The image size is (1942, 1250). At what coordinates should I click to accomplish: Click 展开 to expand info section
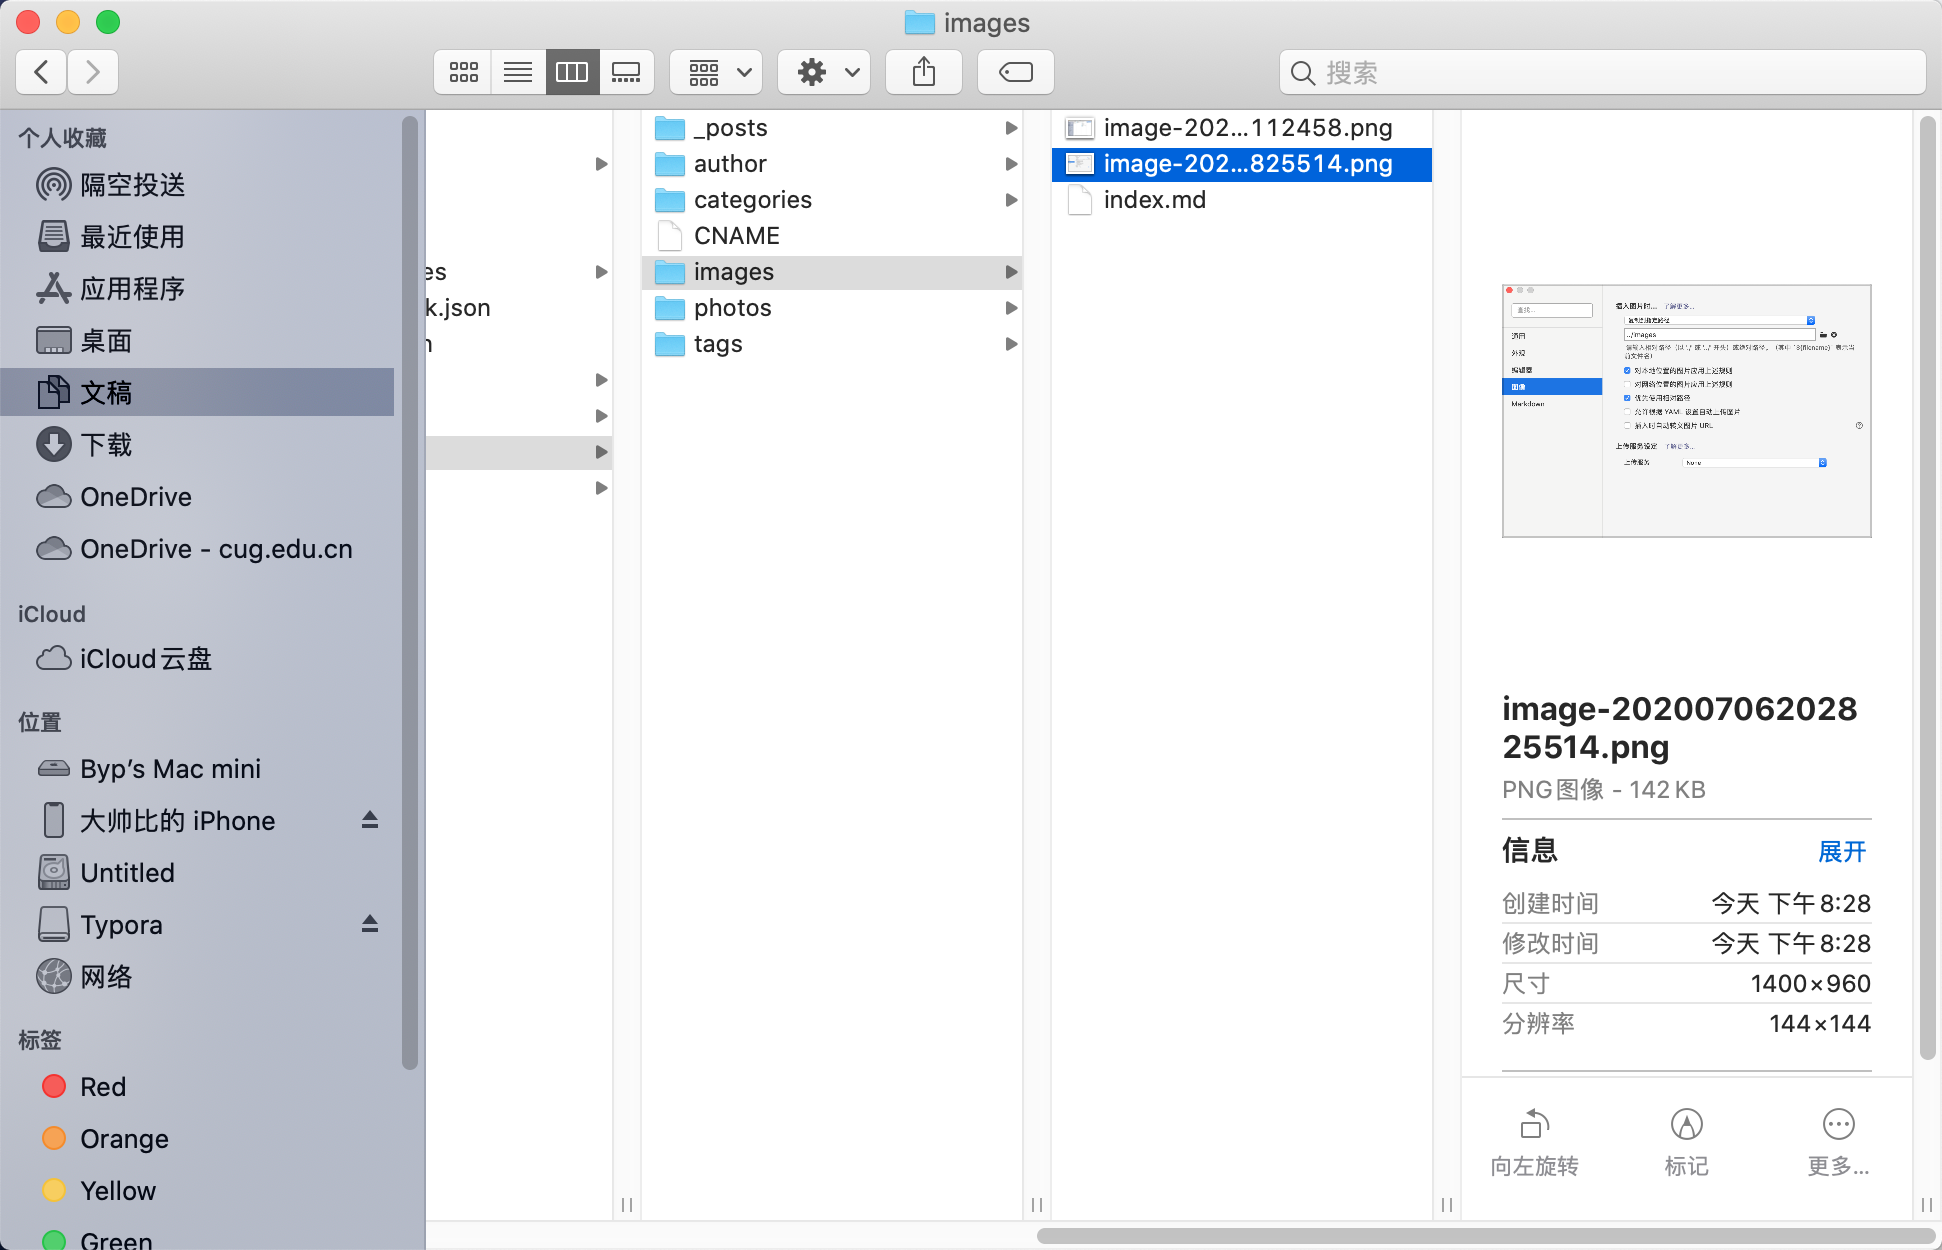1841,852
